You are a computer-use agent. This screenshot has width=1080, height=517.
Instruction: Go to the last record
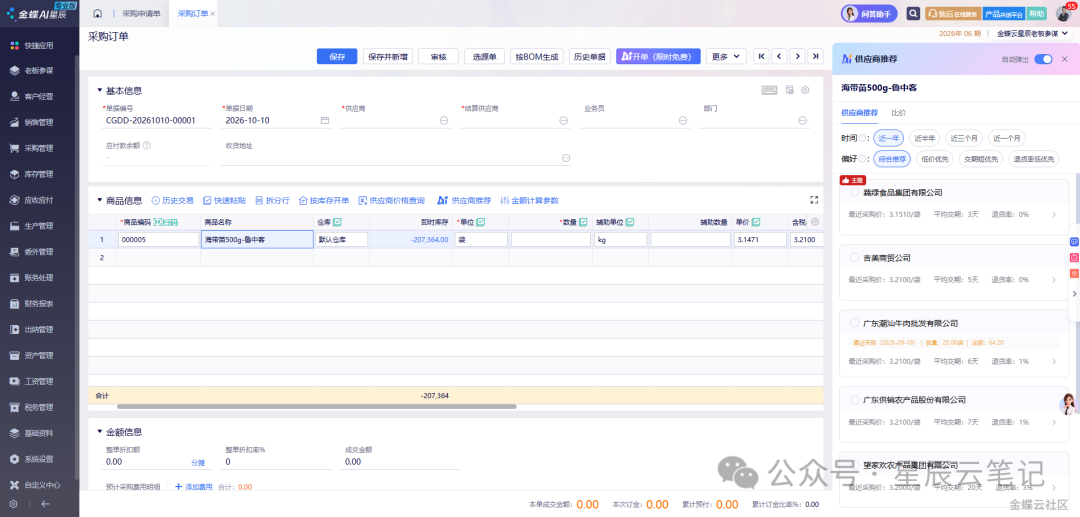[815, 56]
